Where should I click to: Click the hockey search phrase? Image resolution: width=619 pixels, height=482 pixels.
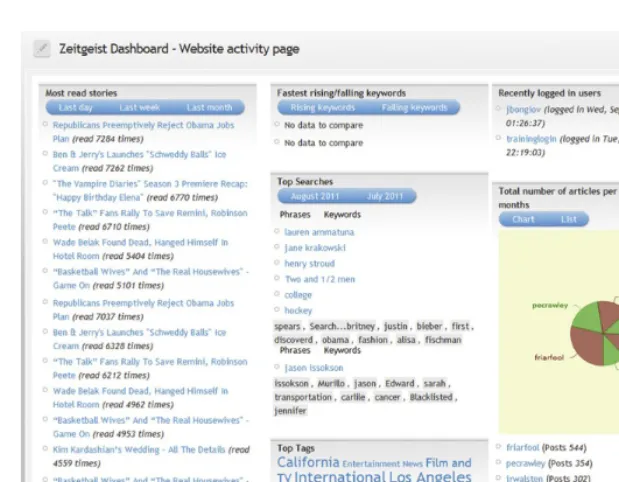point(298,311)
